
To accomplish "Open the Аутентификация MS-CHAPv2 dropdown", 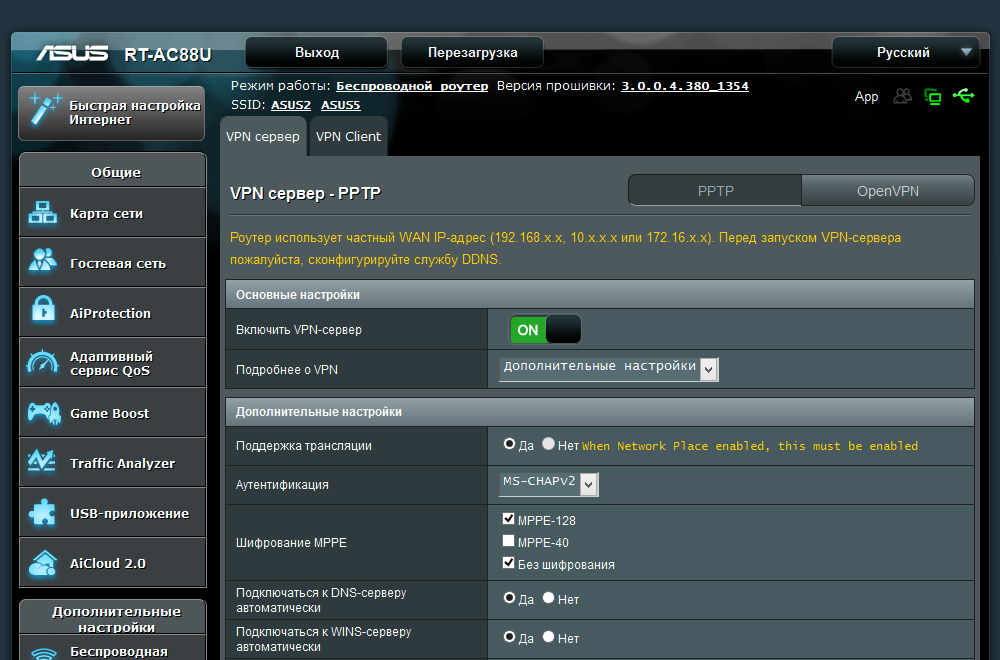I will [x=548, y=484].
